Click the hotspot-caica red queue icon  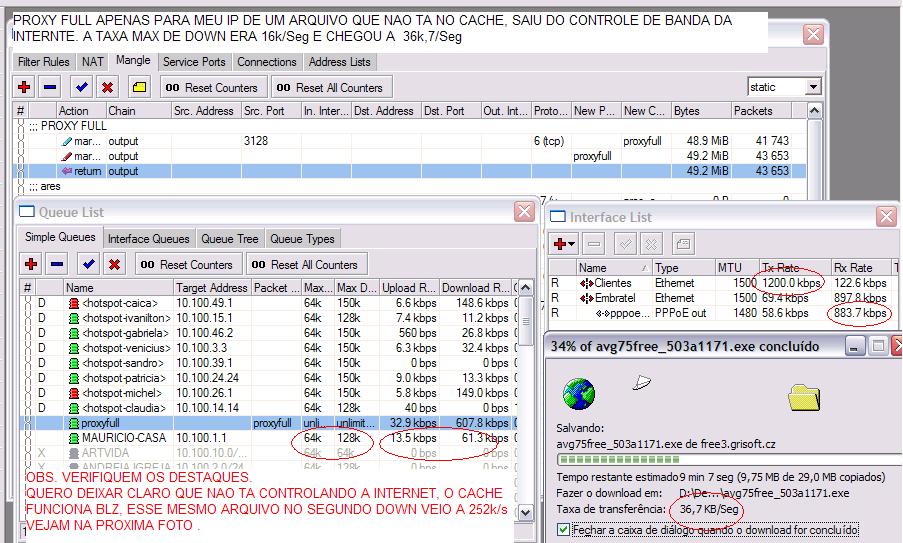click(x=74, y=303)
